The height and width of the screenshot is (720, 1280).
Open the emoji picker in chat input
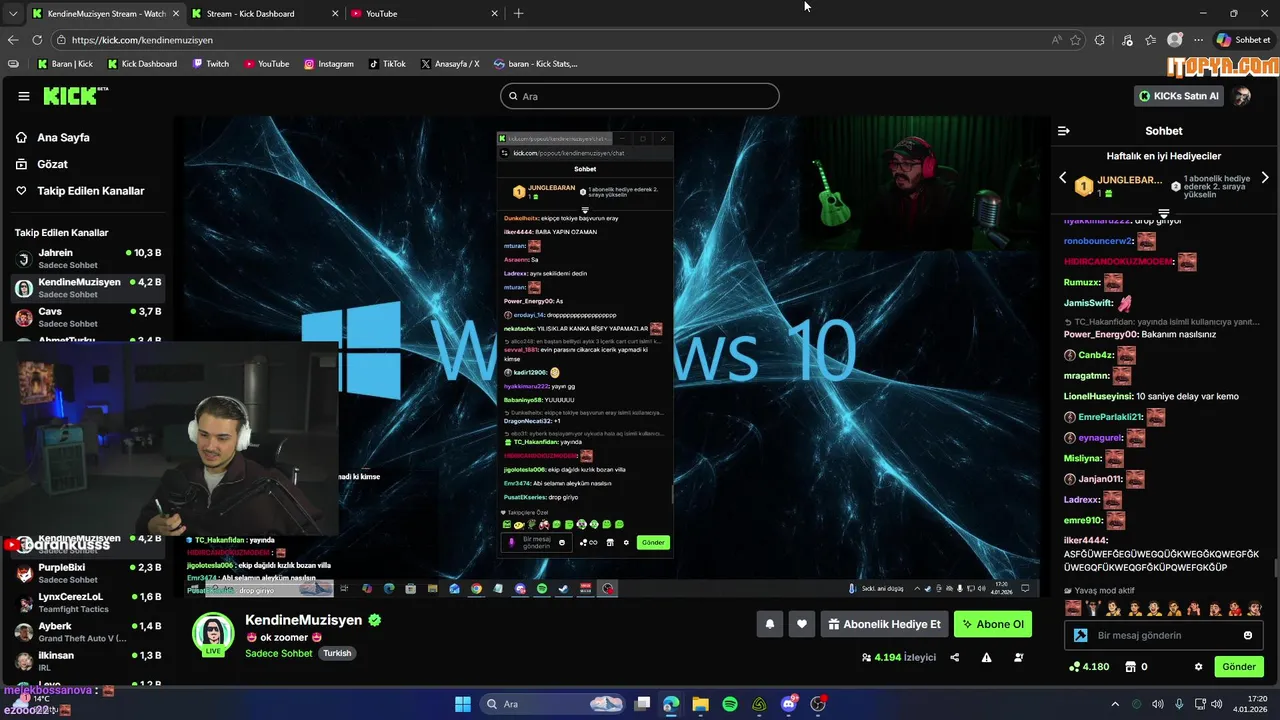point(1248,635)
